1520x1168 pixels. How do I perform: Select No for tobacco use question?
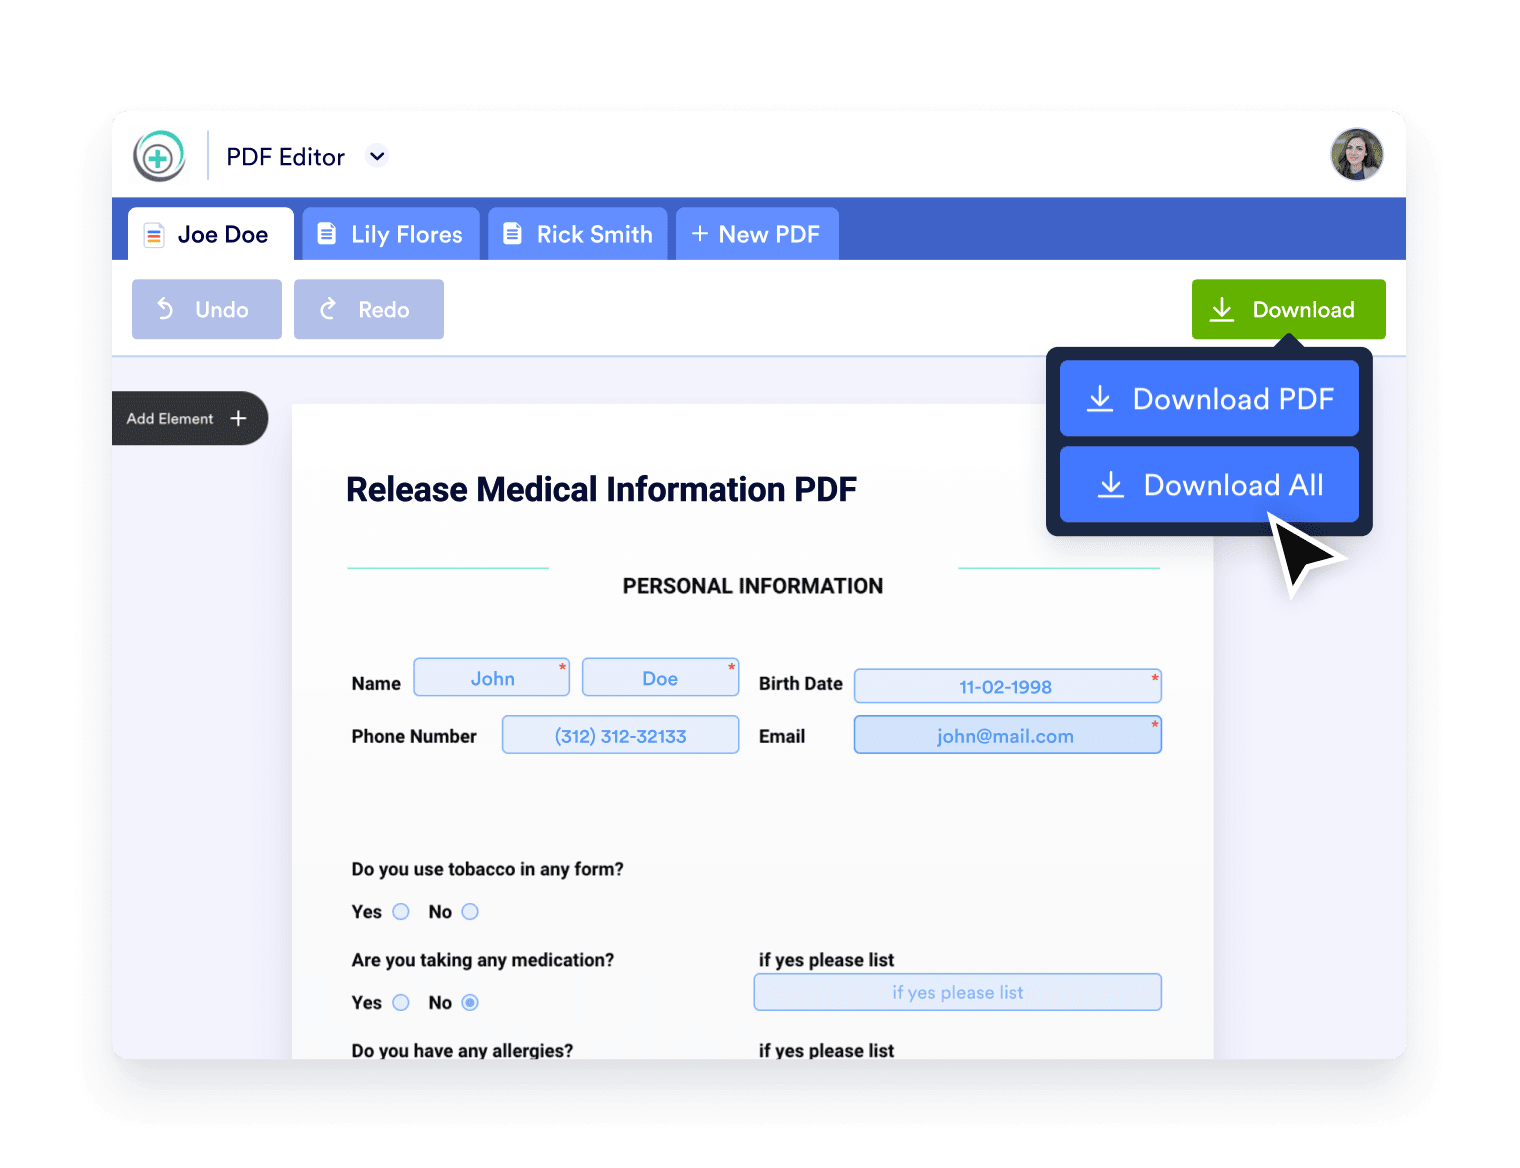(469, 911)
